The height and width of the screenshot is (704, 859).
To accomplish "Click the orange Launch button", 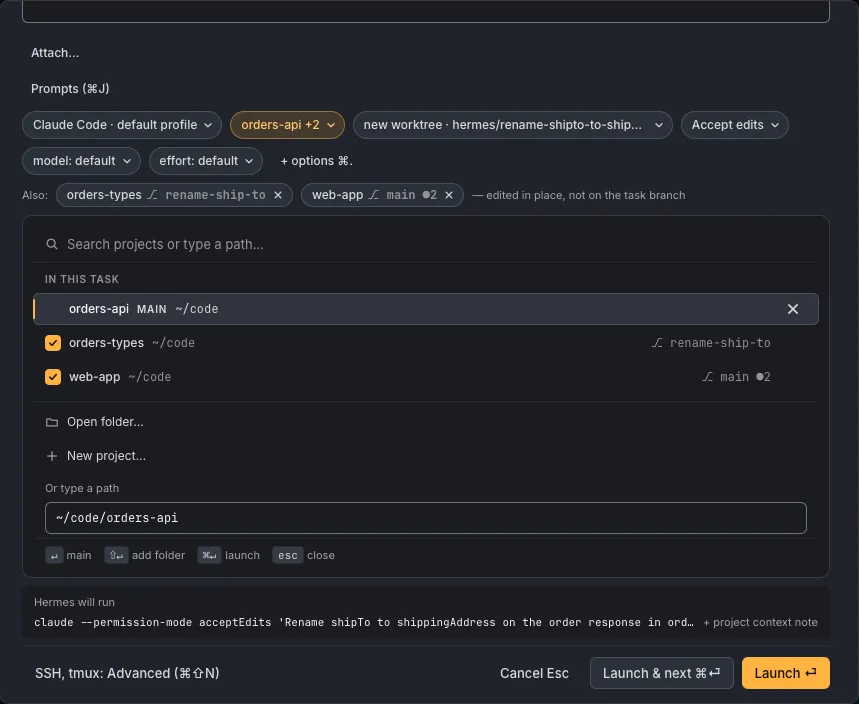I will (x=786, y=673).
